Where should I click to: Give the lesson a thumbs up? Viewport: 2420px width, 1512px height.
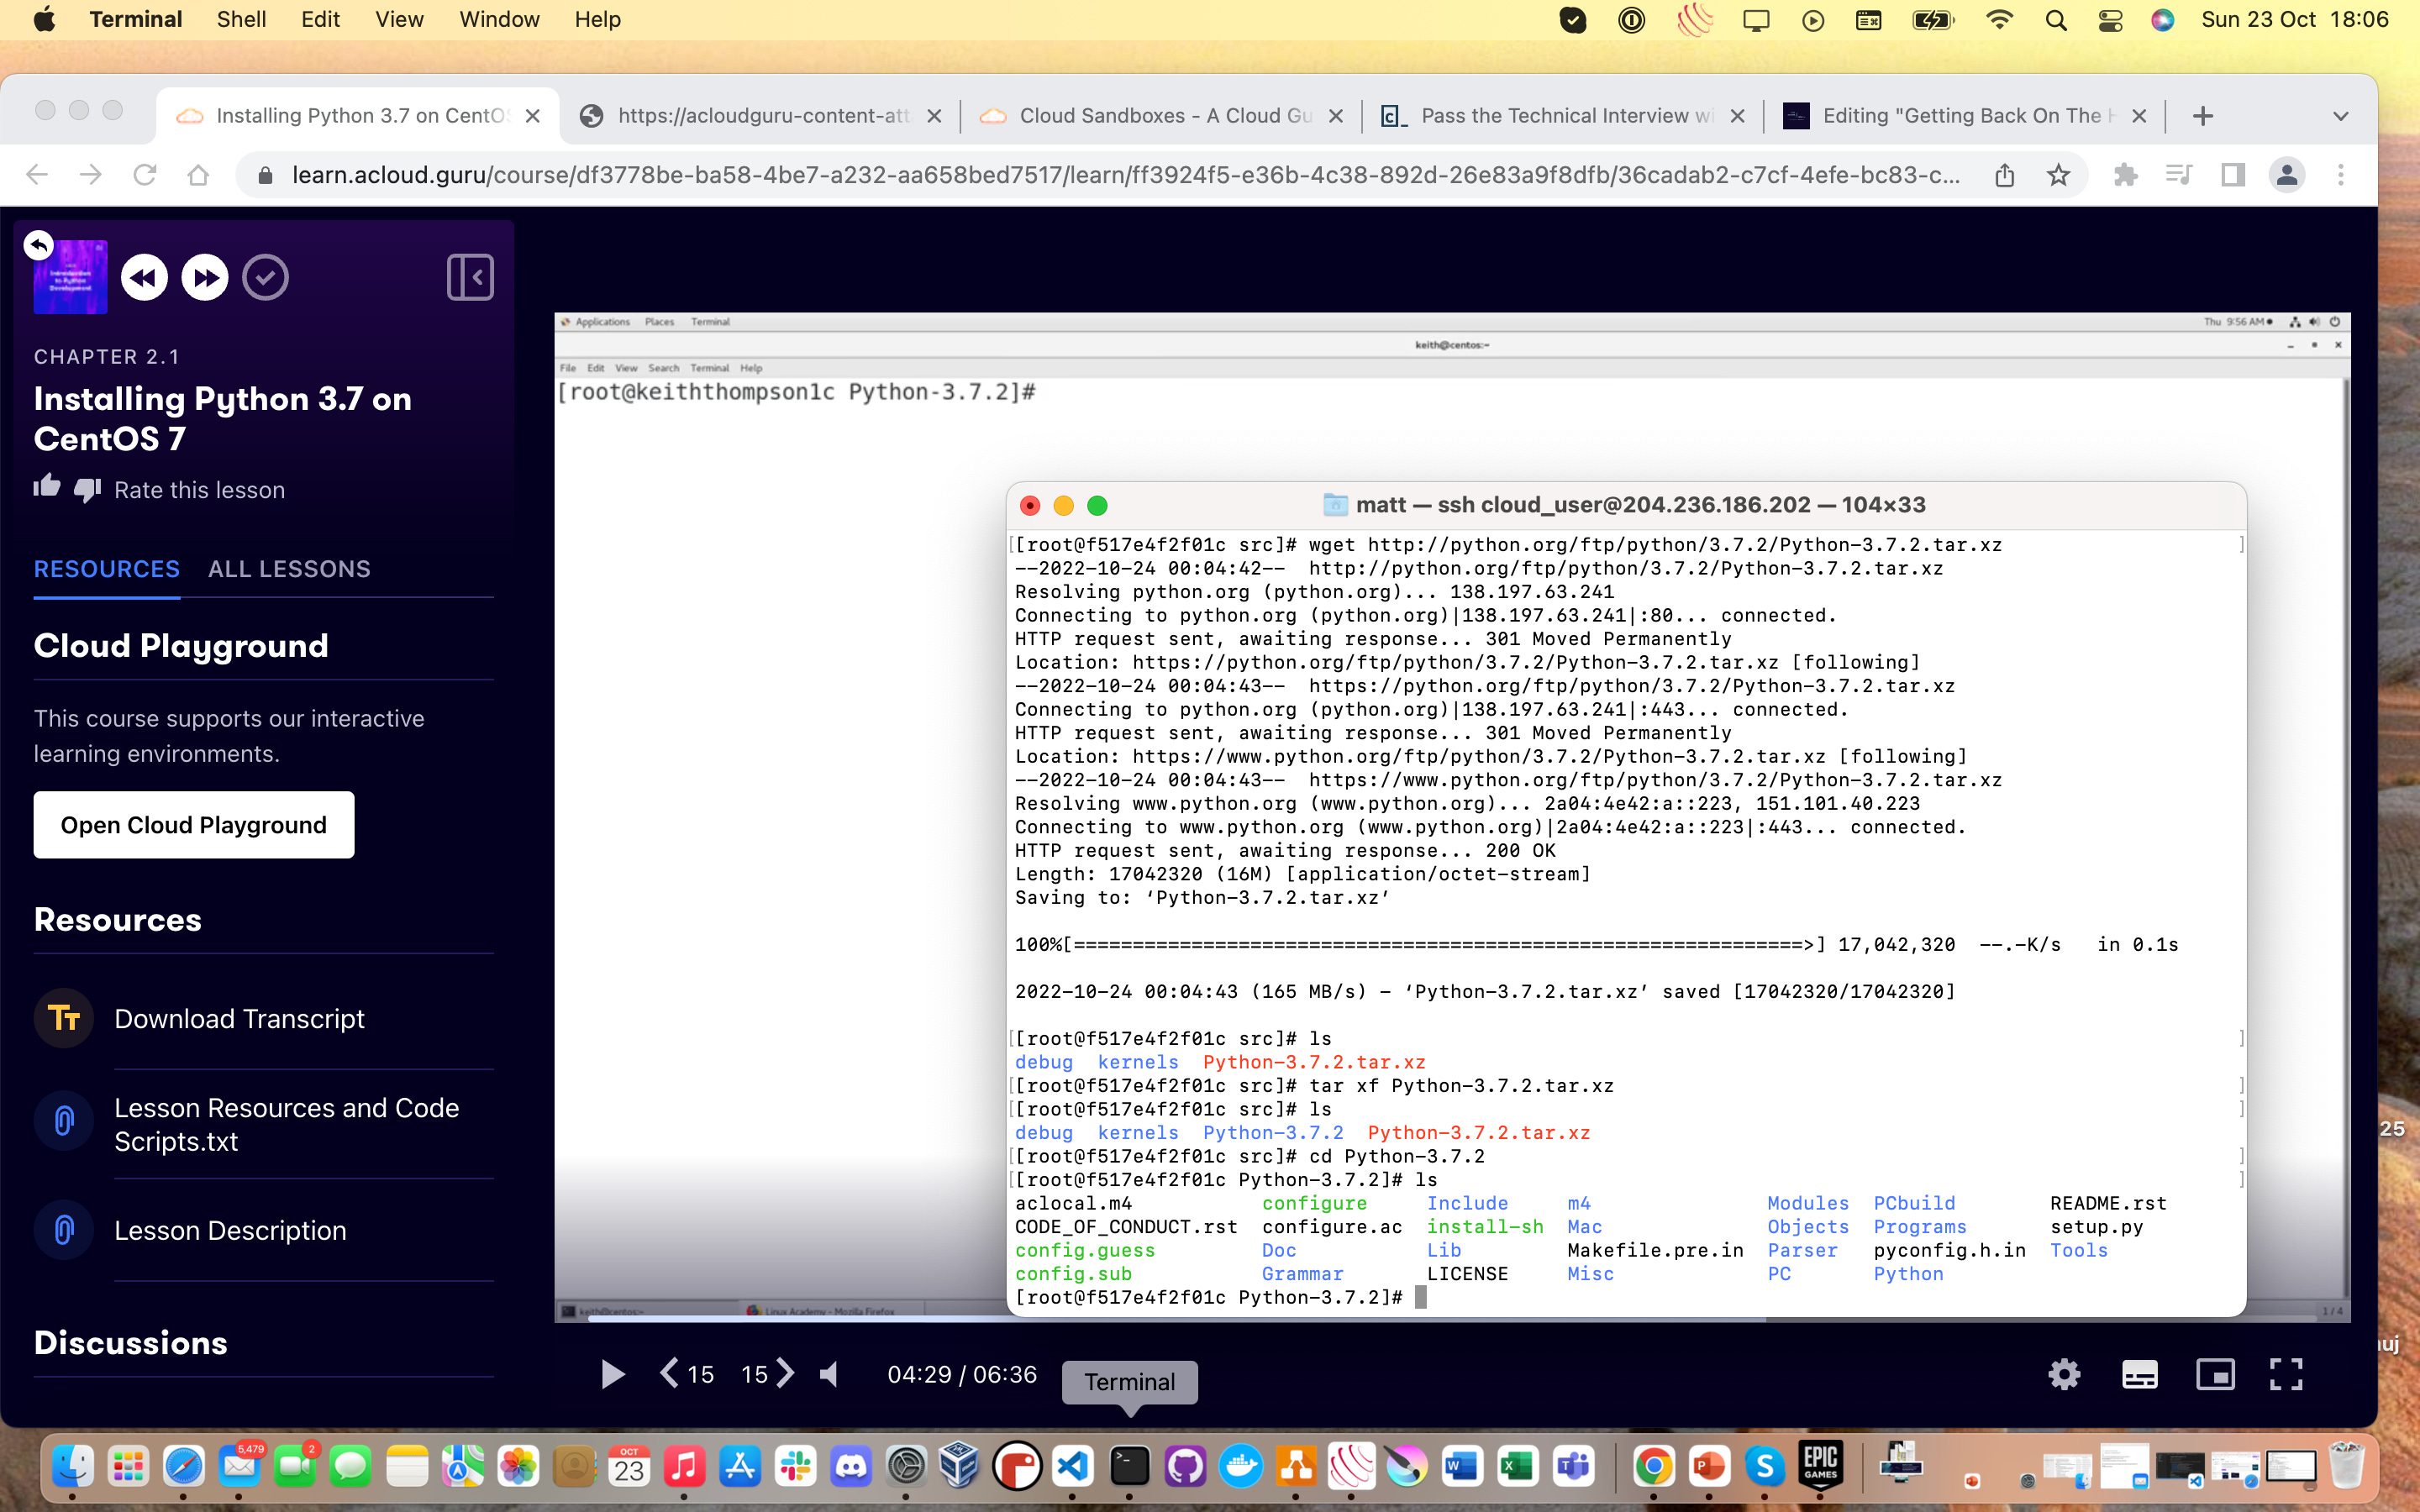click(47, 488)
